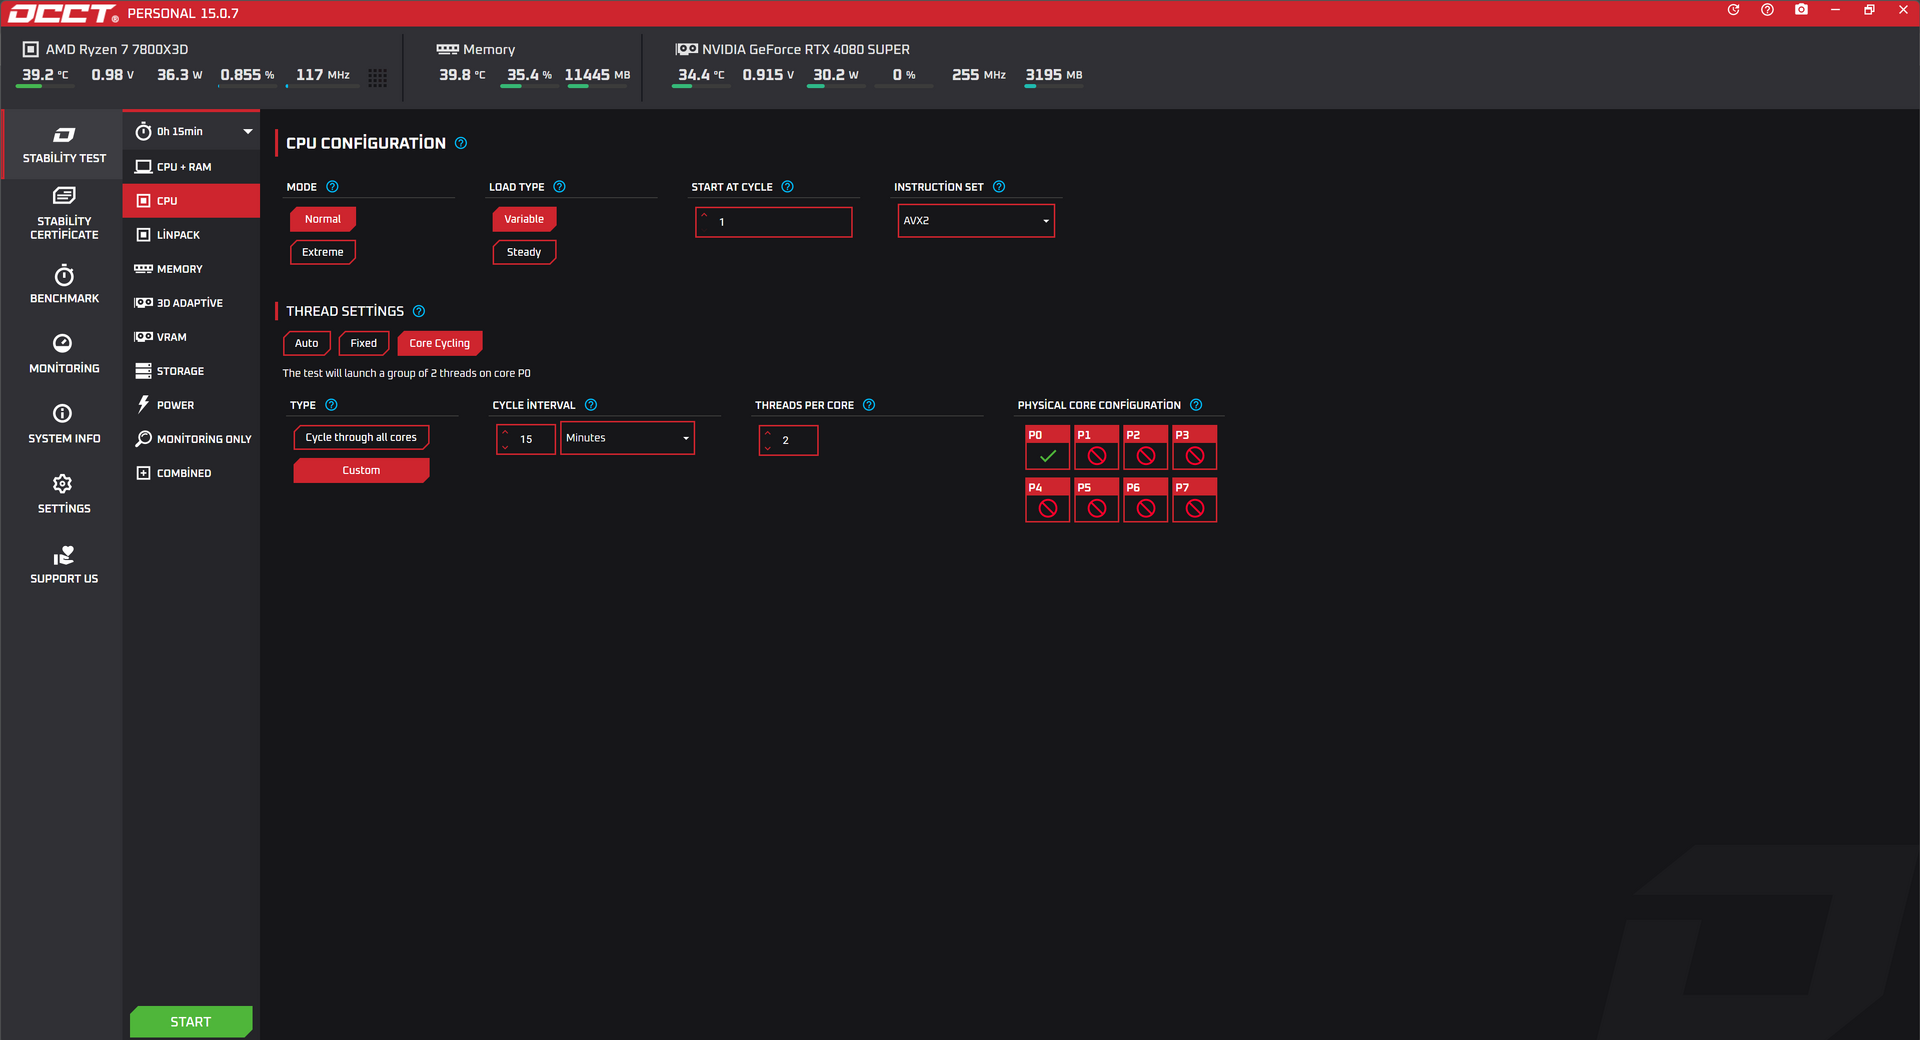Click the 3195 MB GPU memory value
The height and width of the screenshot is (1040, 1920).
click(x=1054, y=75)
